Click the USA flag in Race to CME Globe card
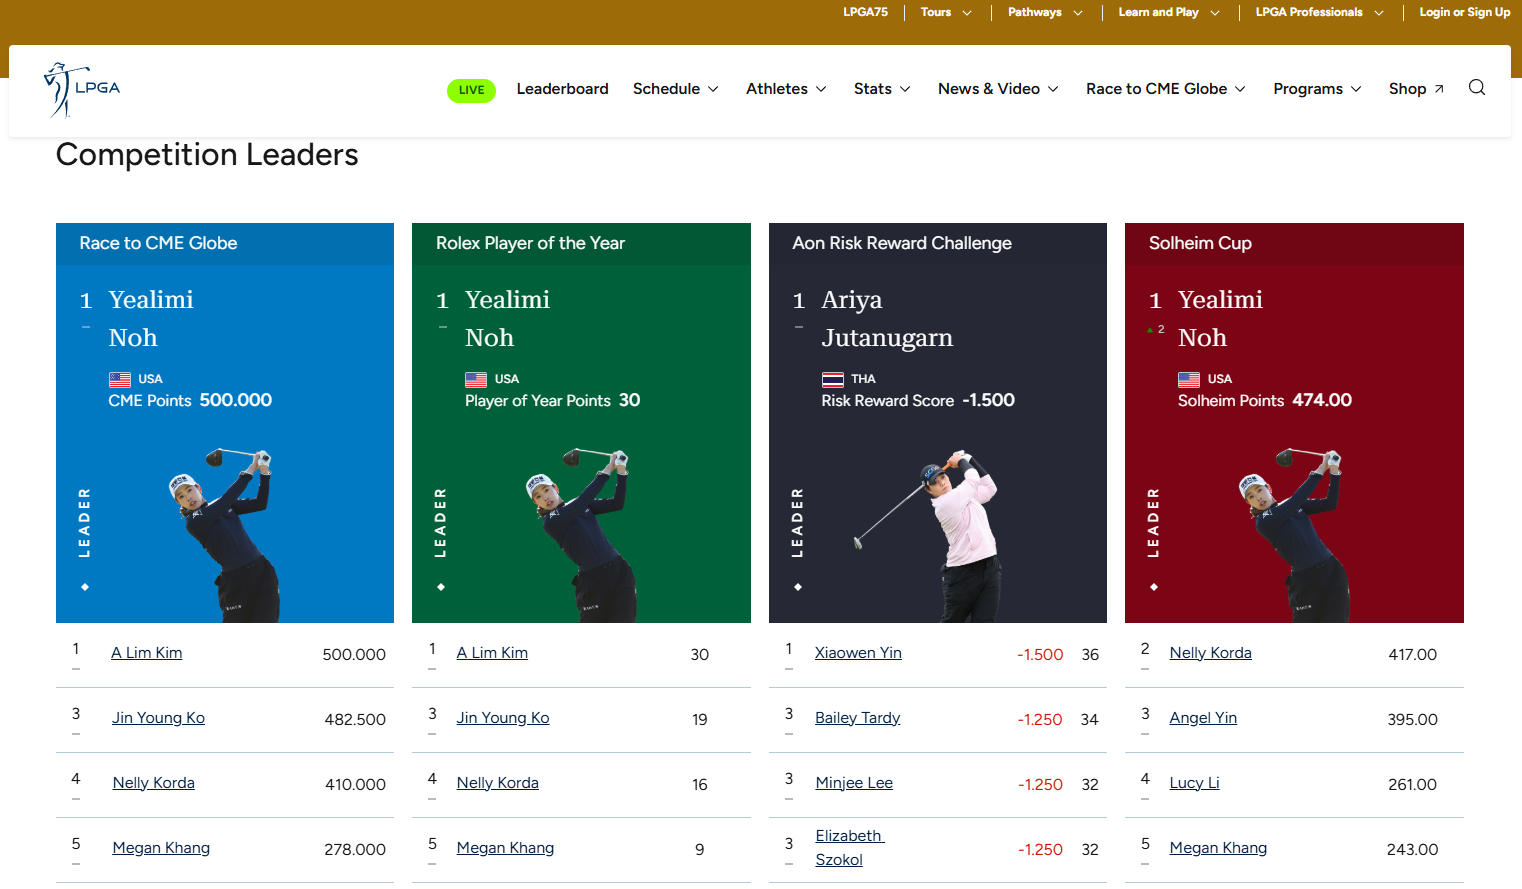 pyautogui.click(x=120, y=380)
